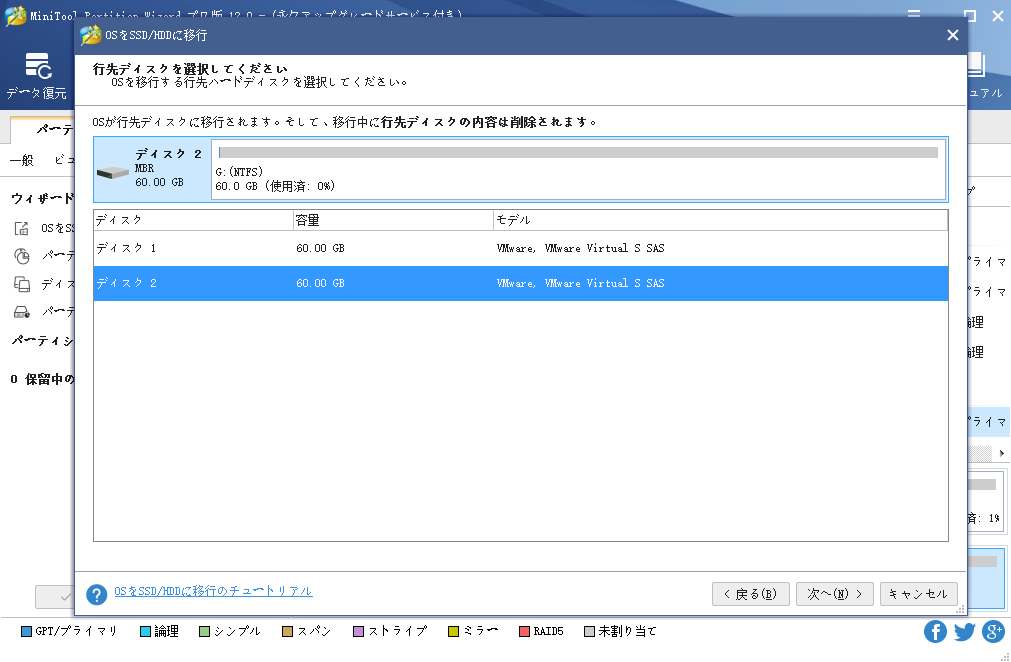Click the キャンセル button

(x=918, y=594)
